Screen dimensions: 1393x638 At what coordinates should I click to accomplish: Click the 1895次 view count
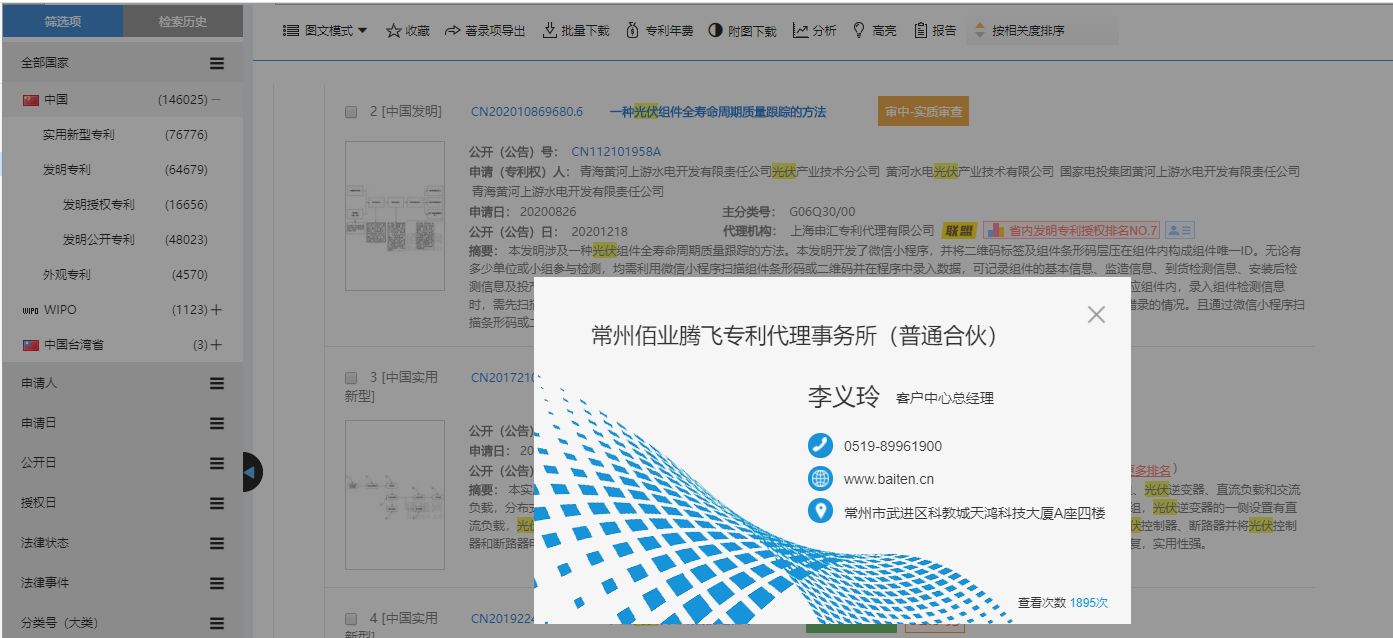coord(1089,603)
